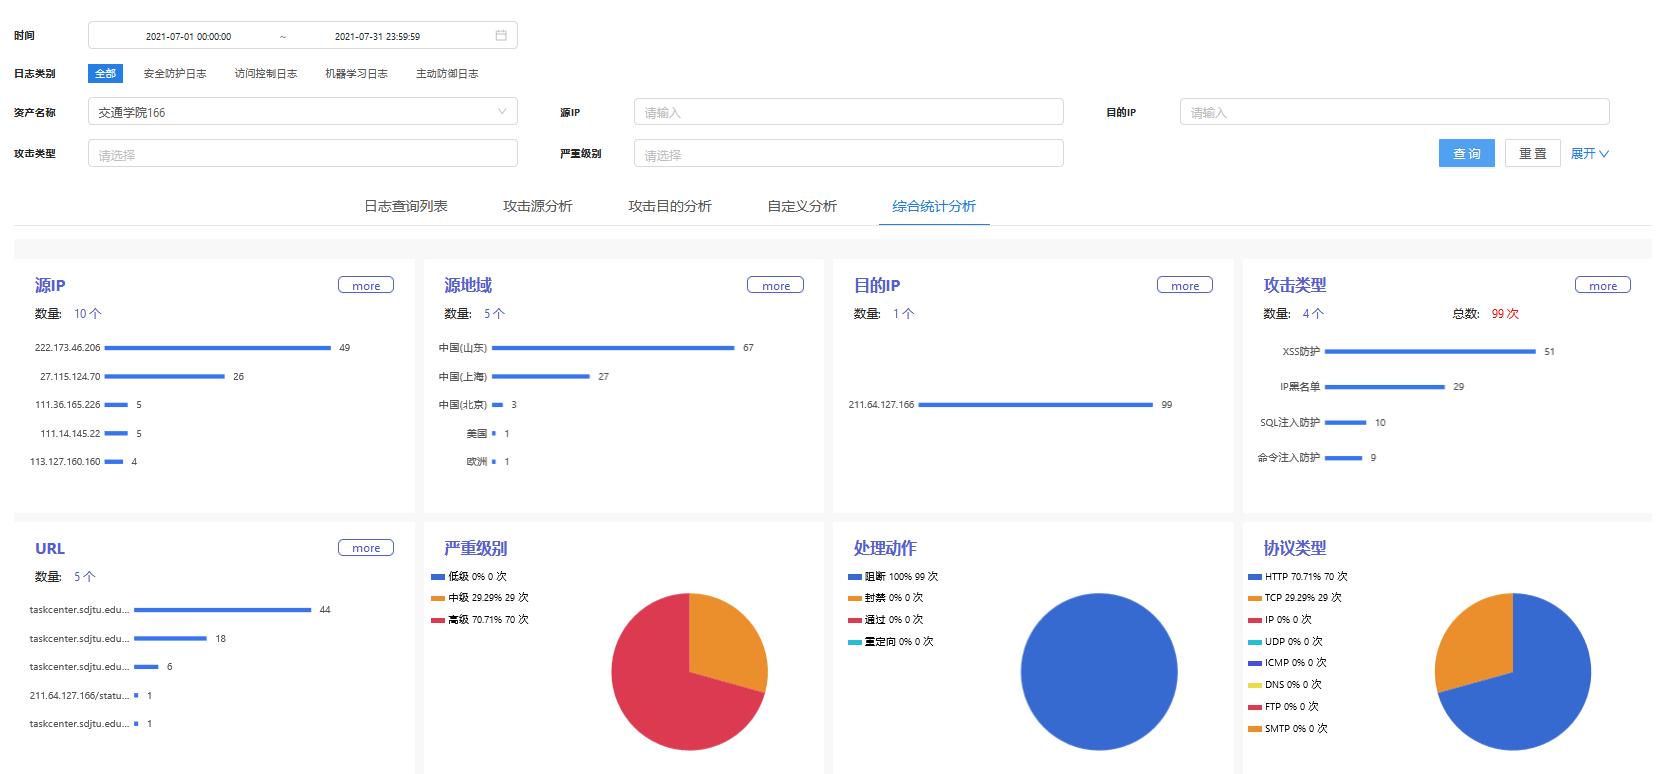Click the 重置 button
The height and width of the screenshot is (774, 1664).
click(x=1532, y=153)
